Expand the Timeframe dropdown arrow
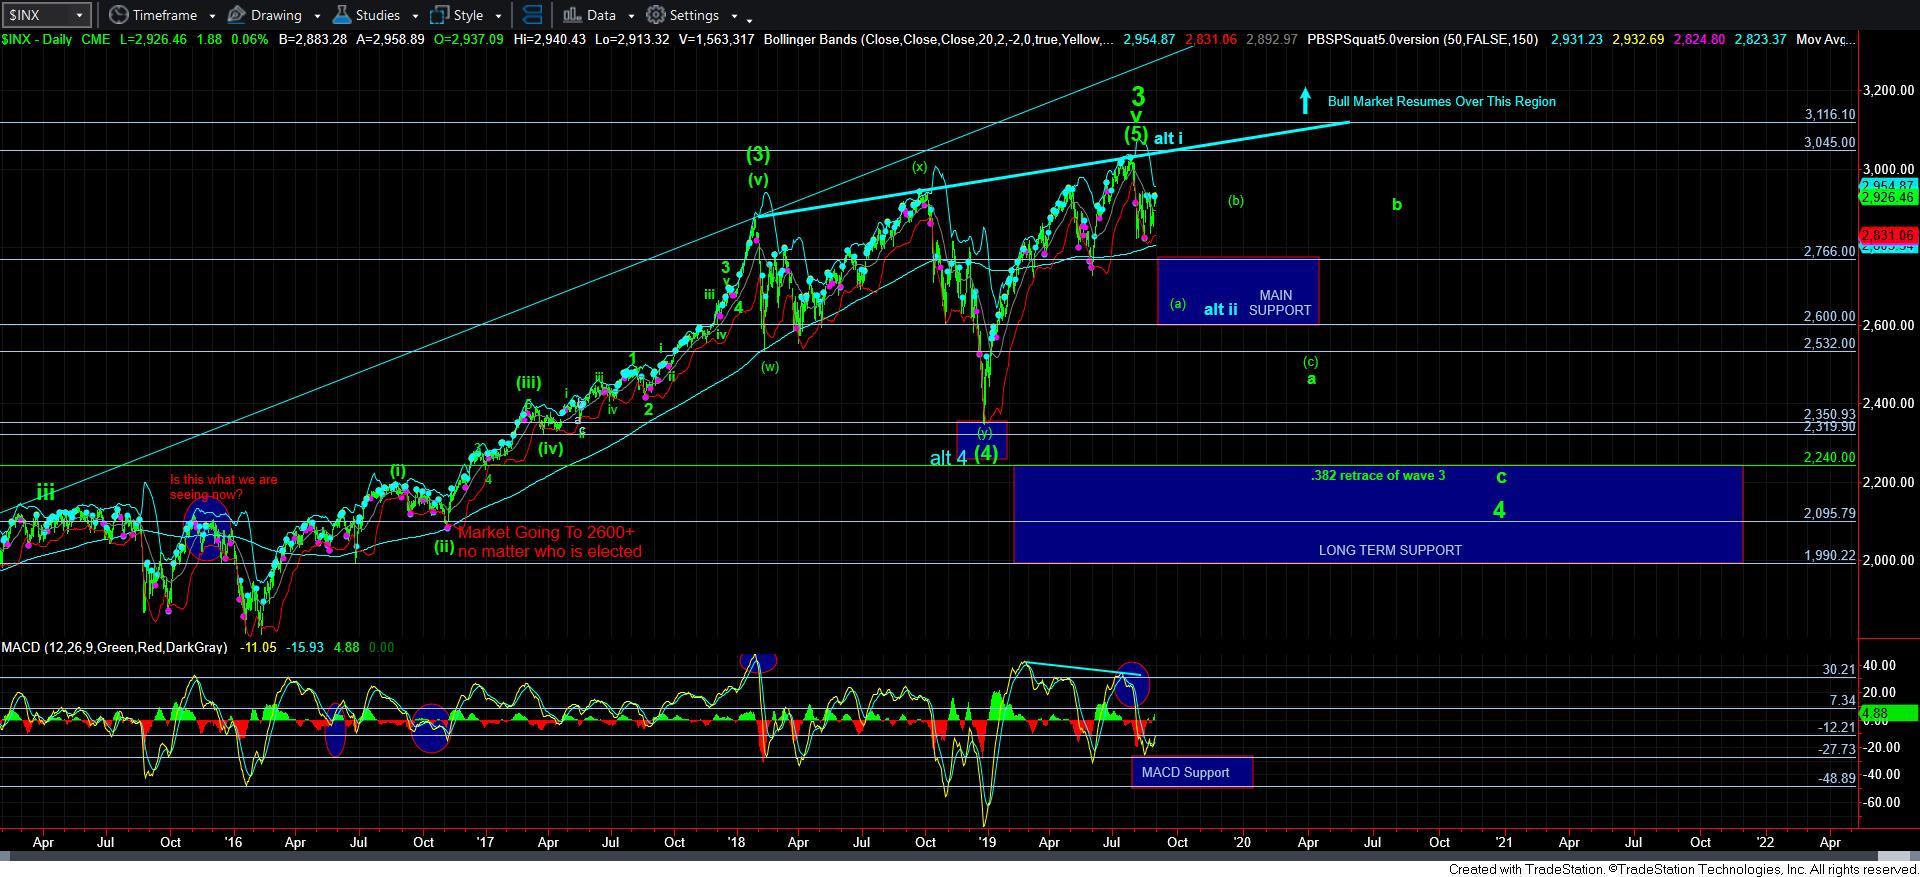 [212, 16]
